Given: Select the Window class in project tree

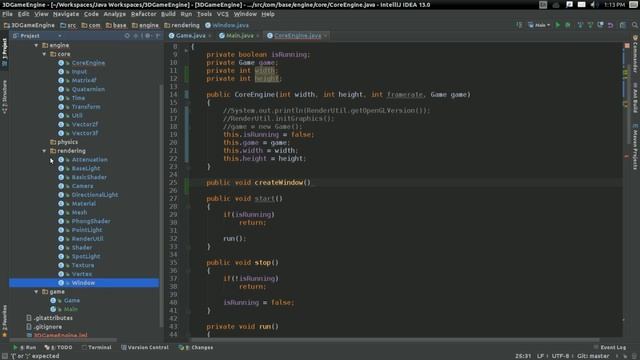Looking at the screenshot, I should (83, 283).
